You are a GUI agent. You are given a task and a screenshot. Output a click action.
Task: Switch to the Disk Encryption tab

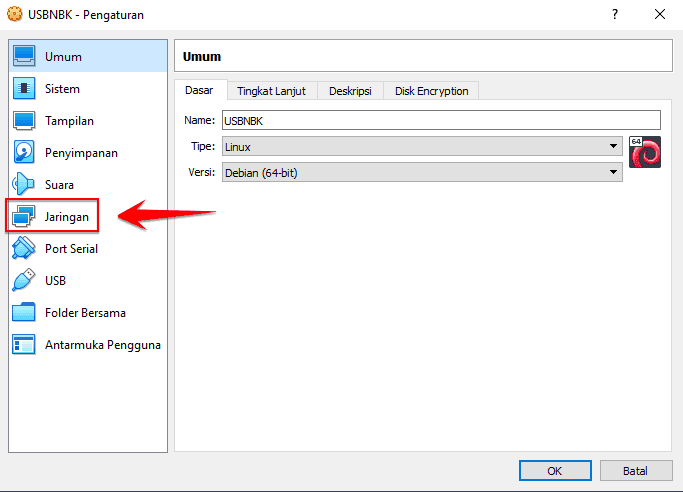click(x=431, y=91)
